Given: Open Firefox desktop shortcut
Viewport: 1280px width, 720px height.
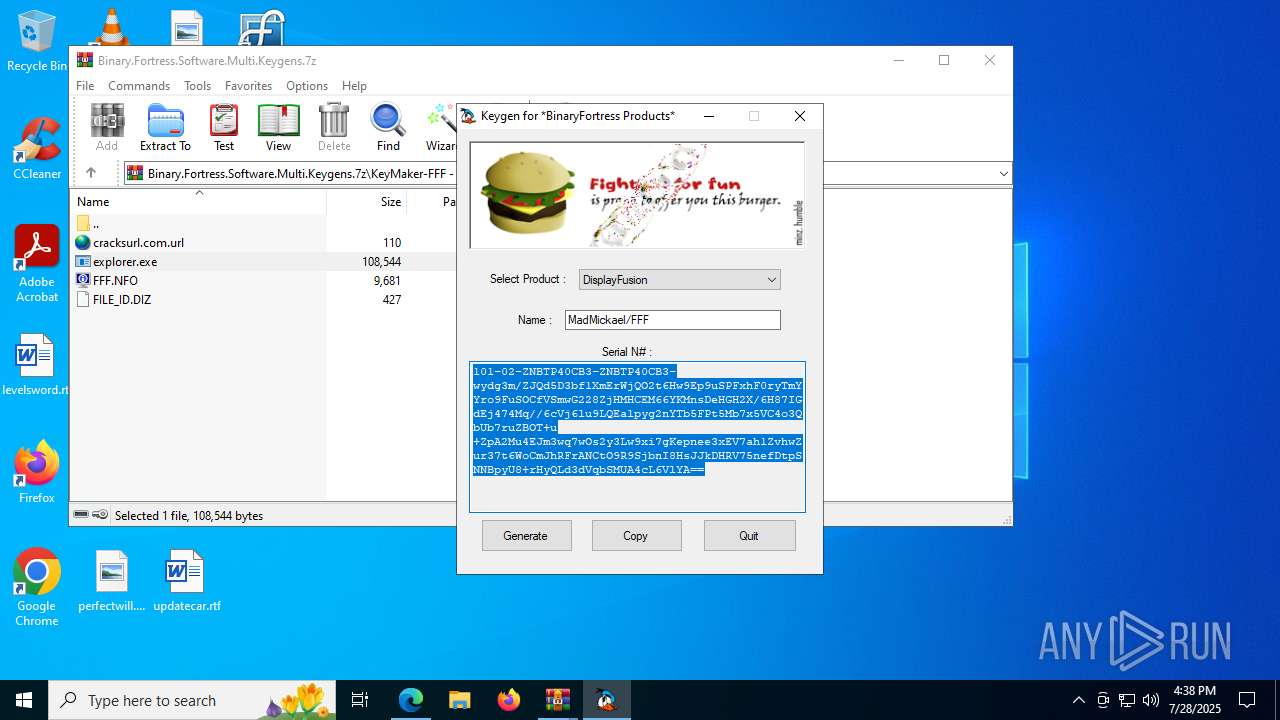Looking at the screenshot, I should 37,471.
